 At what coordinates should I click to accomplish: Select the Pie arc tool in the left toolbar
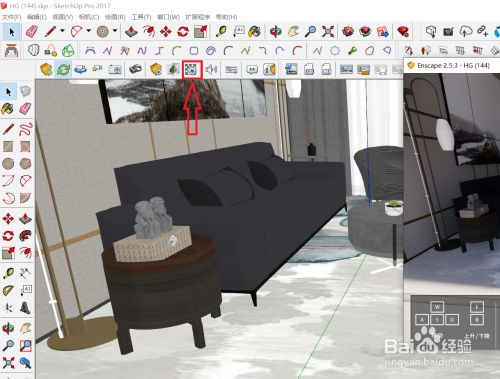click(x=25, y=198)
